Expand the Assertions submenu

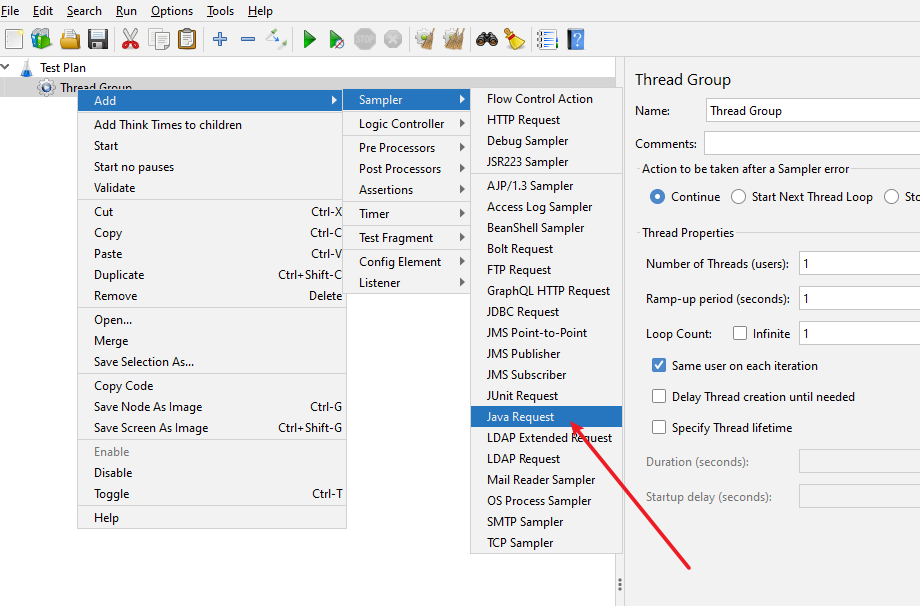386,190
